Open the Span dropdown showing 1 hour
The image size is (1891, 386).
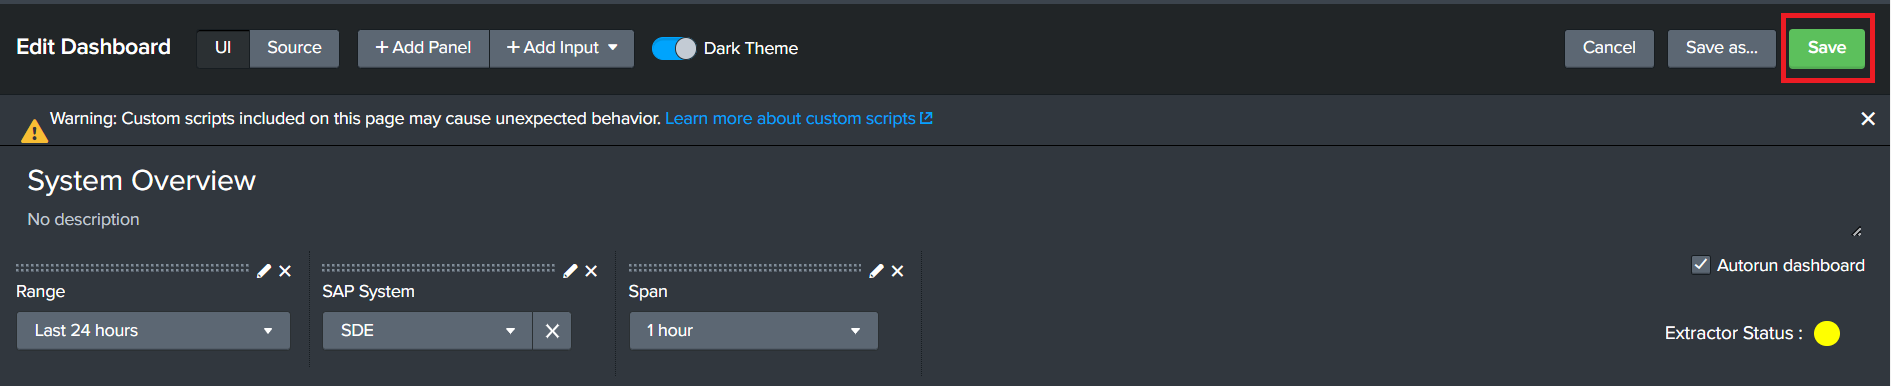(x=753, y=331)
